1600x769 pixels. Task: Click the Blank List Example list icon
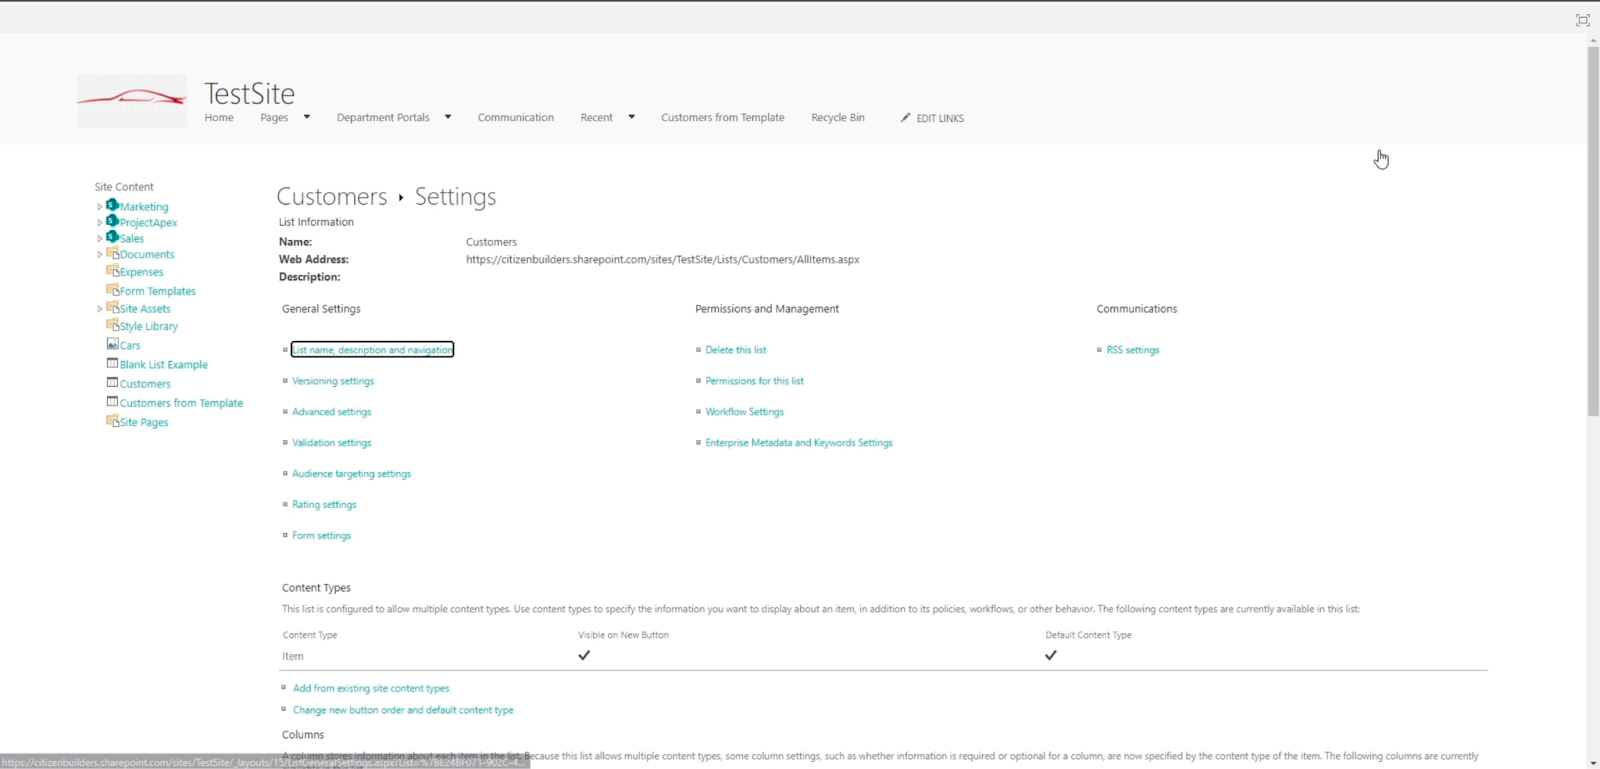112,363
